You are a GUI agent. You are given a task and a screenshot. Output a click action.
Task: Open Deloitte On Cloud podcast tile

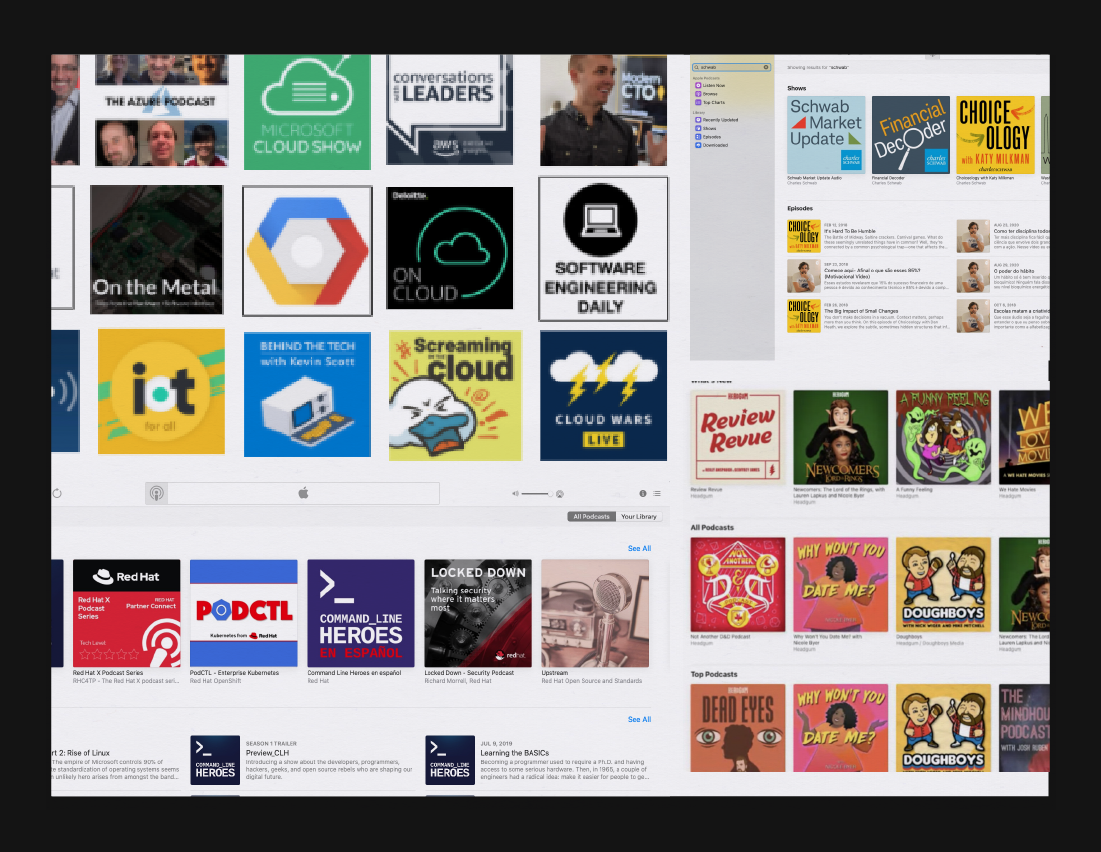[x=449, y=248]
